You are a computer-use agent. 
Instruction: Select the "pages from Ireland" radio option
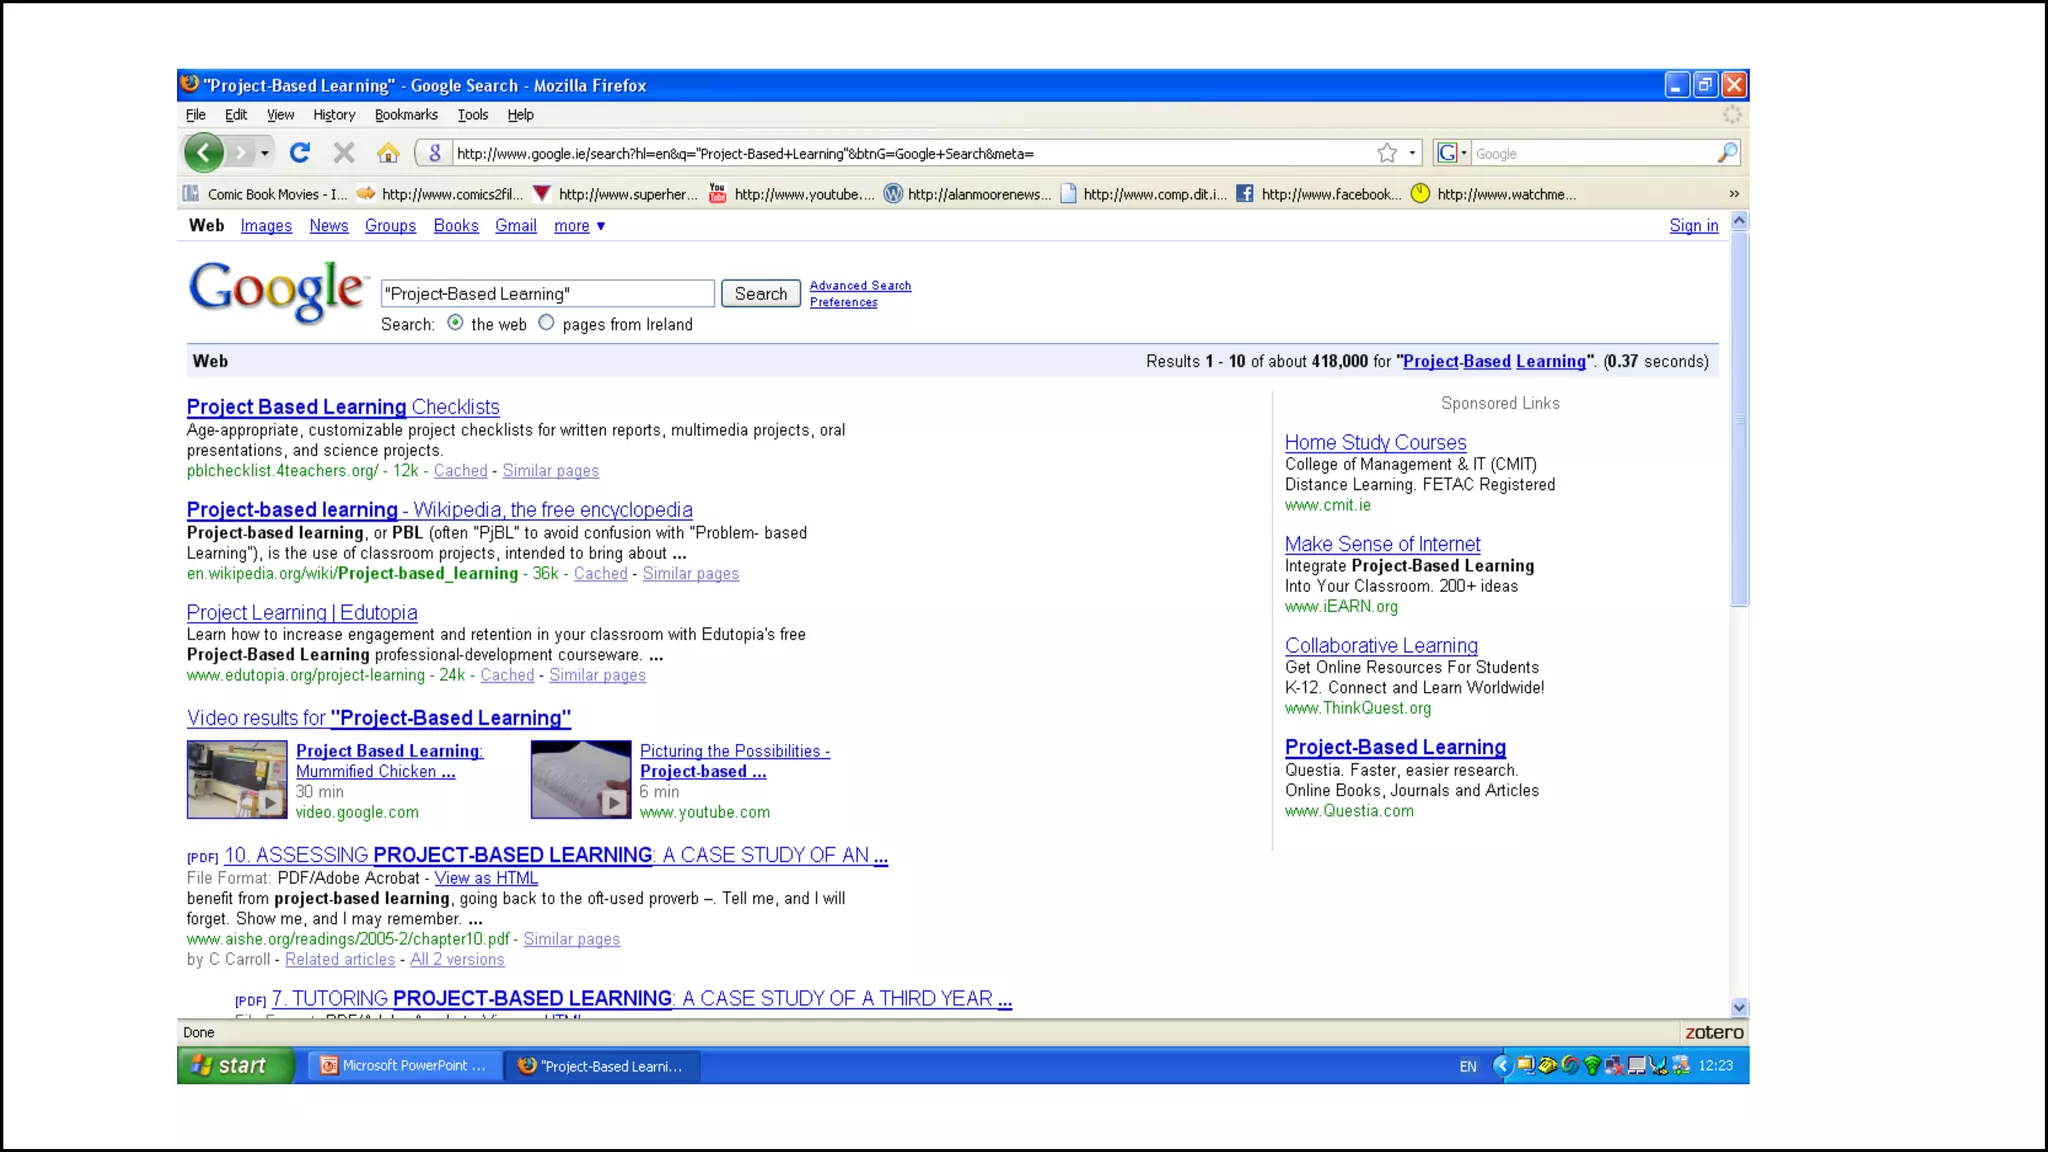tap(546, 323)
